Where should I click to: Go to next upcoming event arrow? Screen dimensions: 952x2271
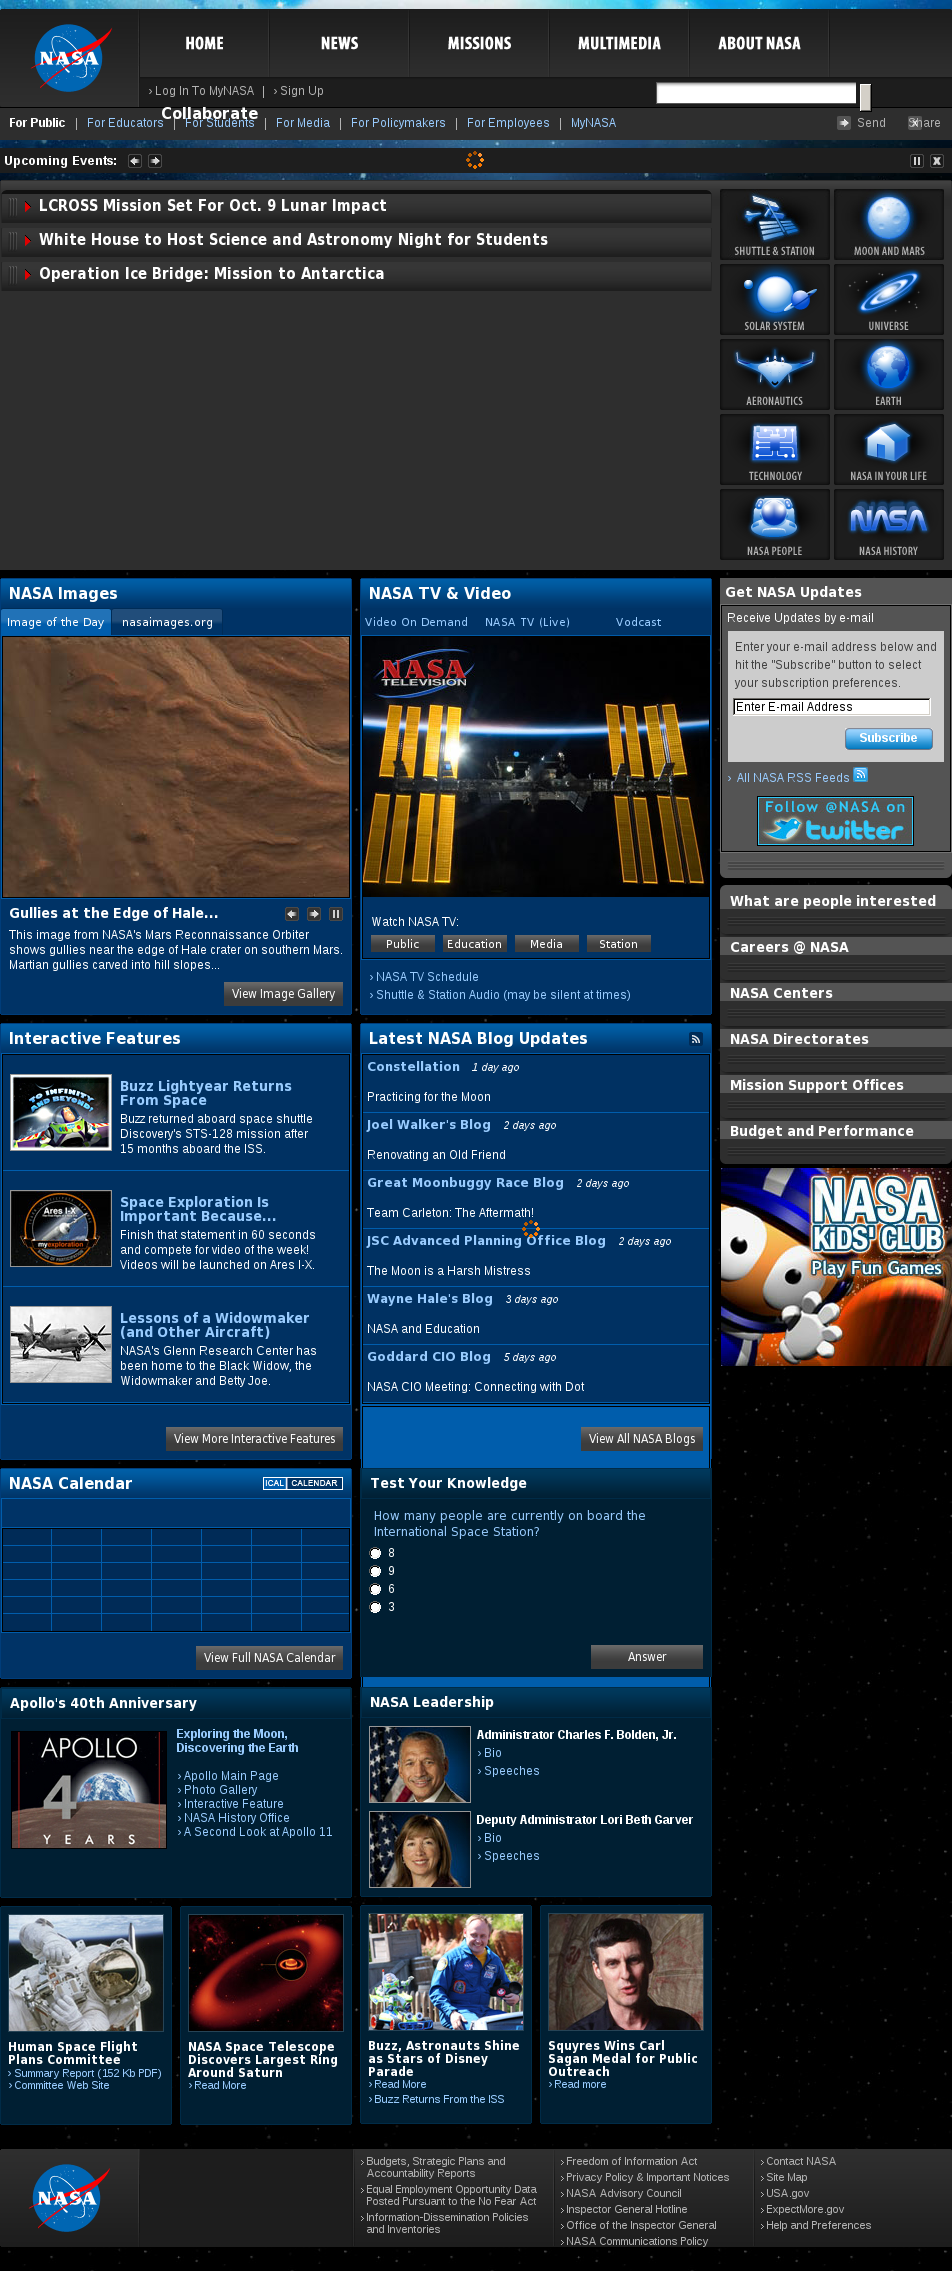(155, 161)
